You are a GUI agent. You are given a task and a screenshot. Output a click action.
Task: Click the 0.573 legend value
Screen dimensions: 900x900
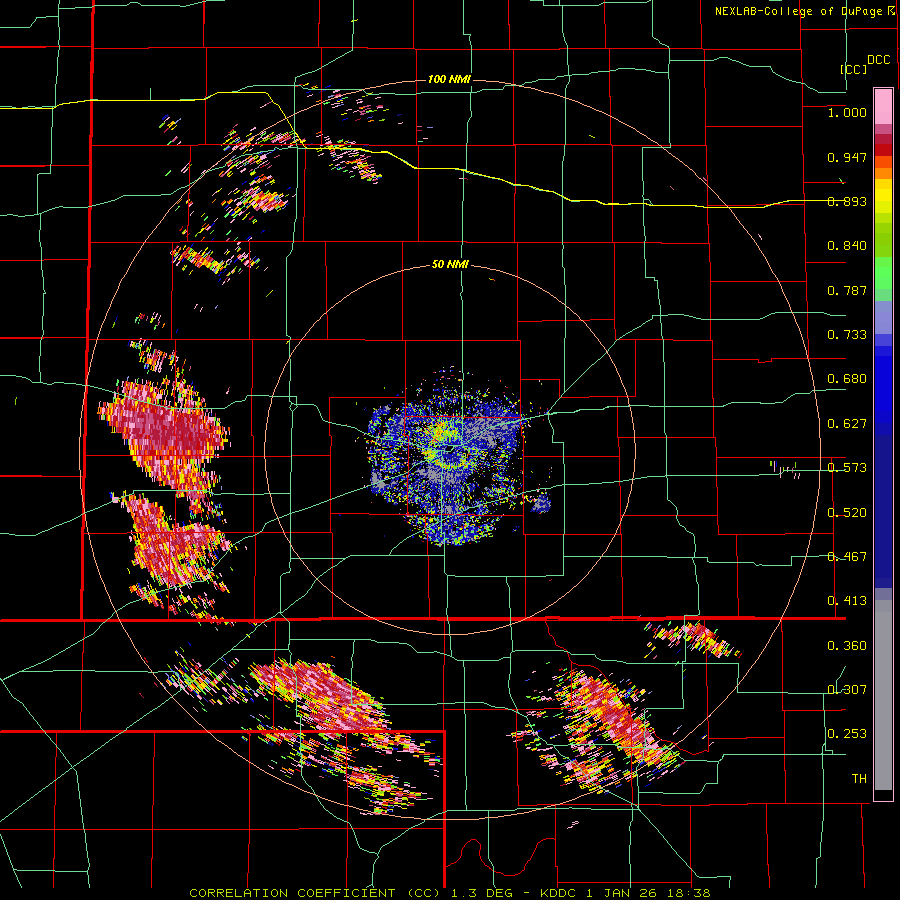click(x=847, y=468)
